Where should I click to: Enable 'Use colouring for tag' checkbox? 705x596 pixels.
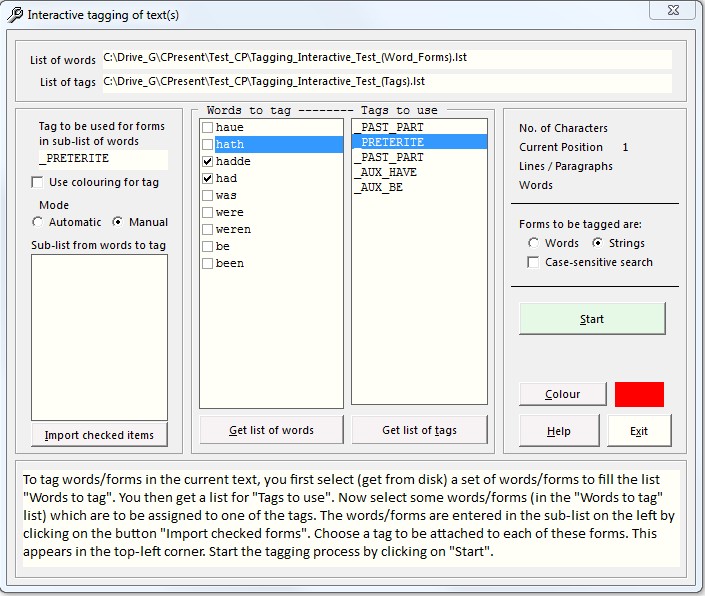38,182
